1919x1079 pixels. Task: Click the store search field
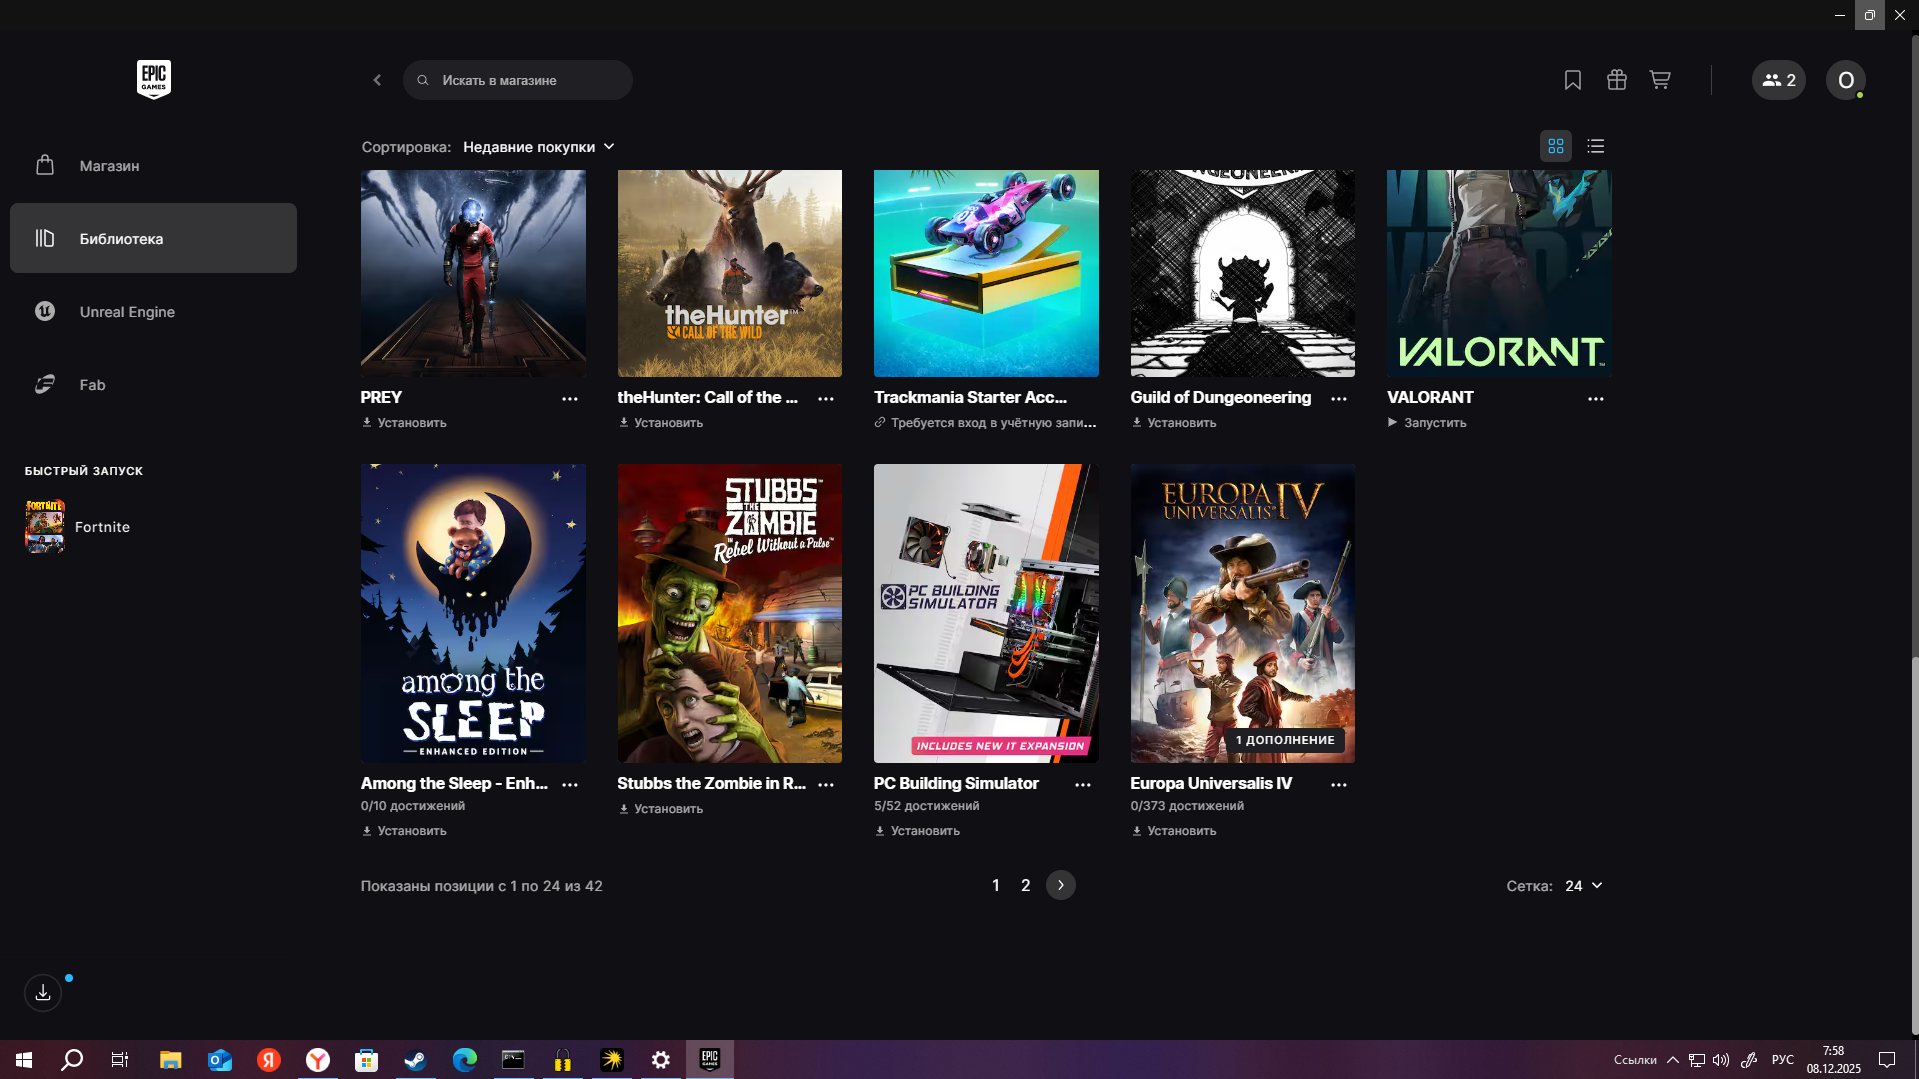[x=518, y=80]
